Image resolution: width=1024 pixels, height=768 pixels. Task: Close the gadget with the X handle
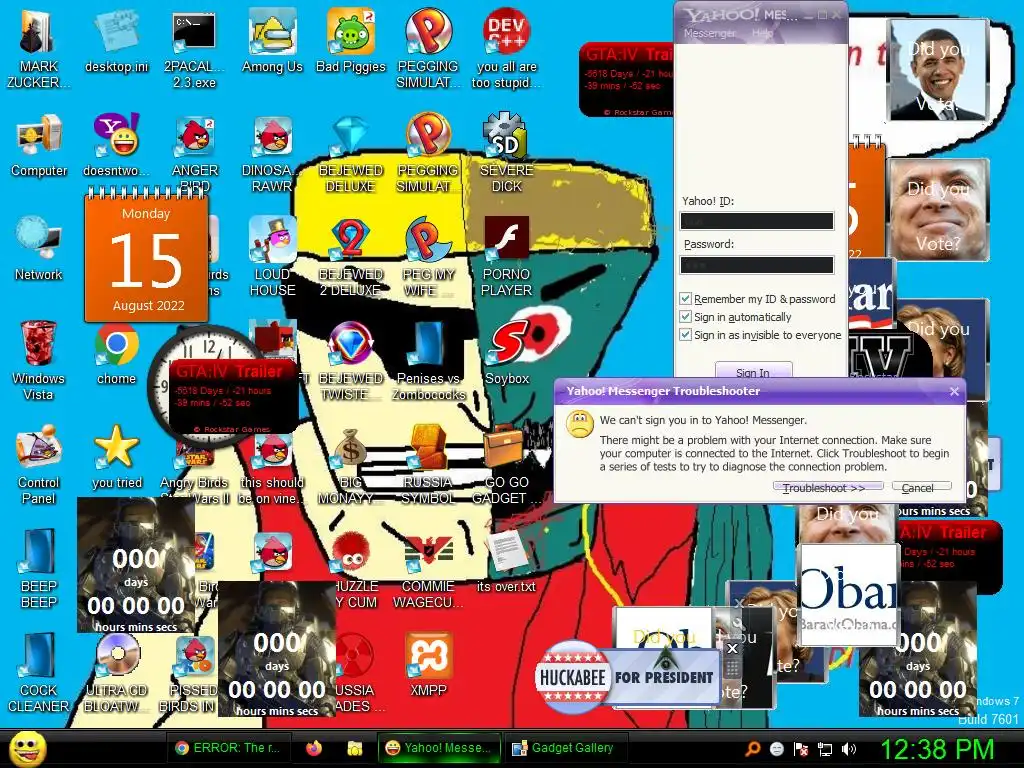(x=732, y=648)
